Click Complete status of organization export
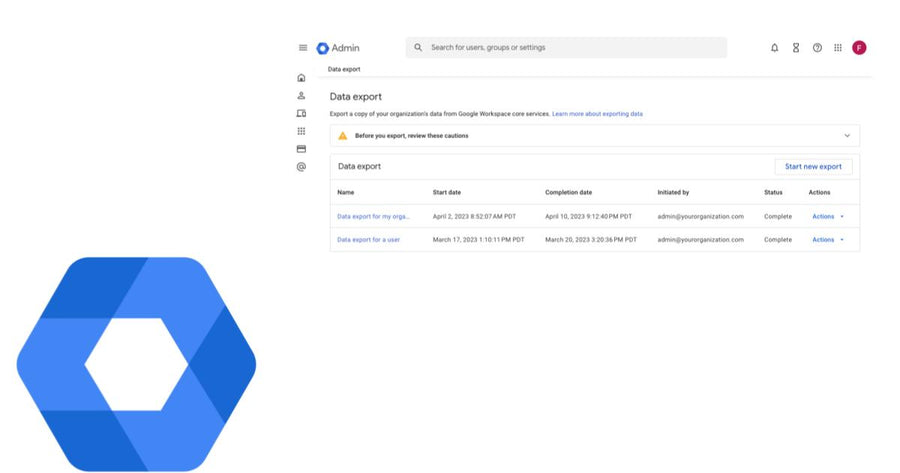Viewport: 900px width, 473px height. 778,216
